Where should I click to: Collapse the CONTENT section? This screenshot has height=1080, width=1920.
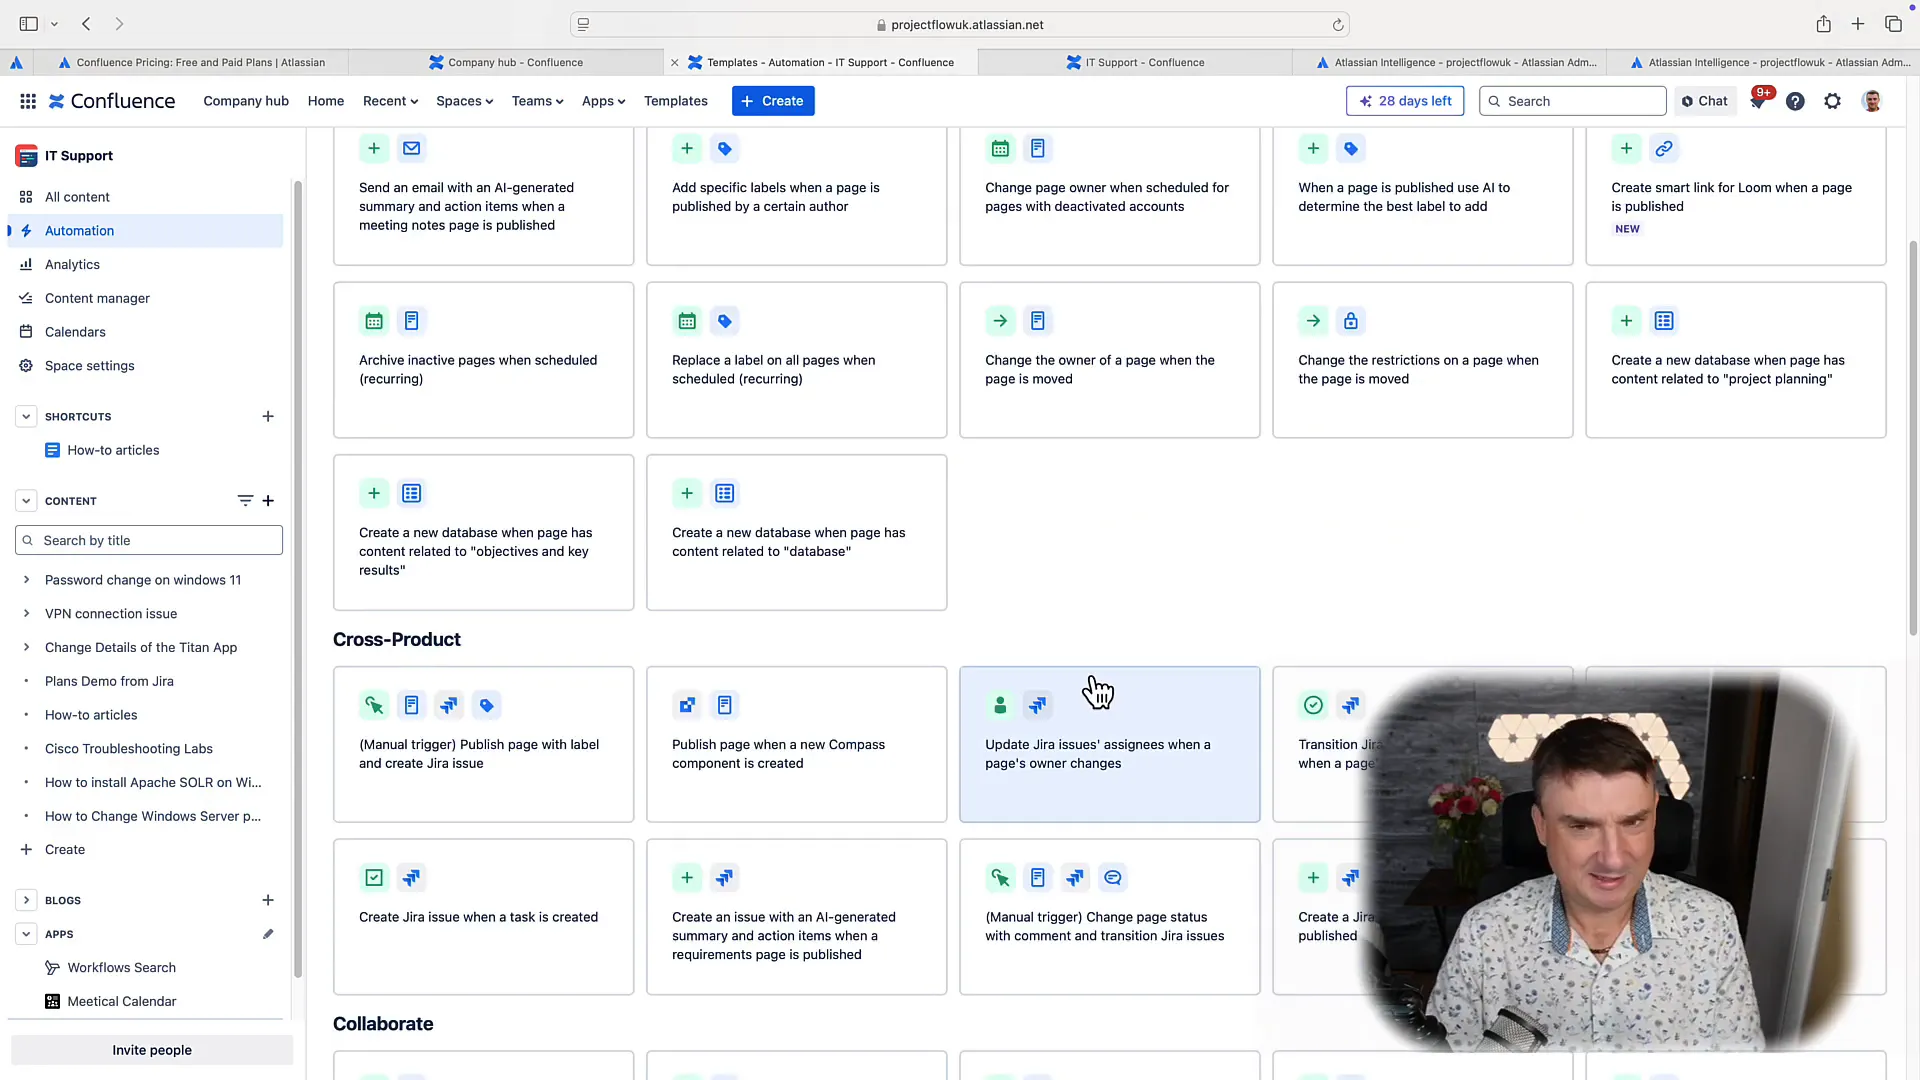pyautogui.click(x=26, y=501)
